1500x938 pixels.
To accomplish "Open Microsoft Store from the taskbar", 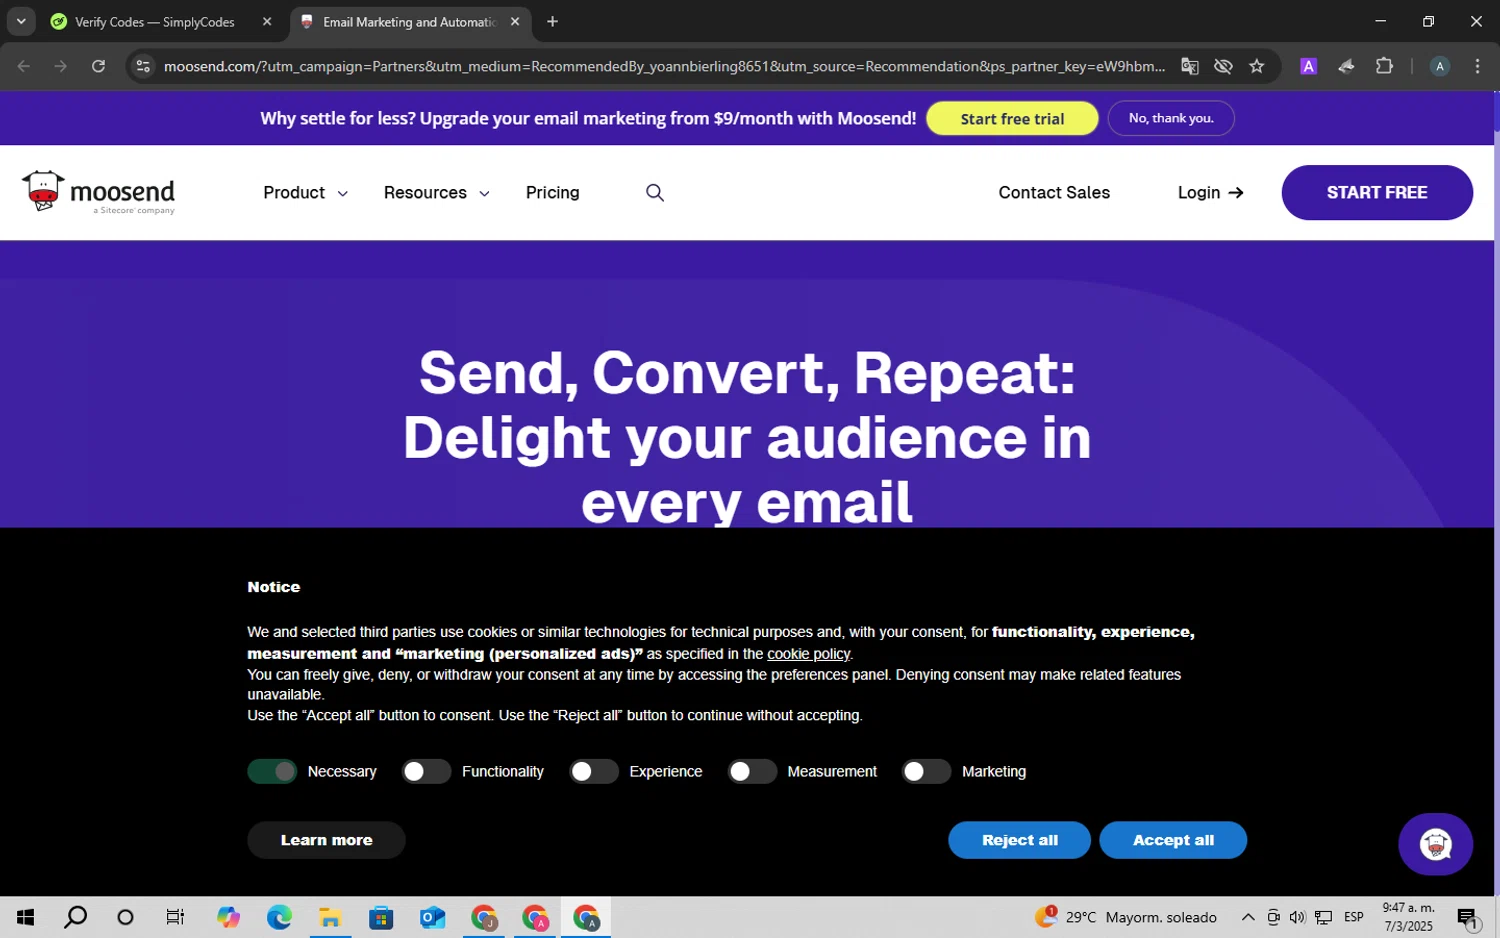I will [381, 917].
